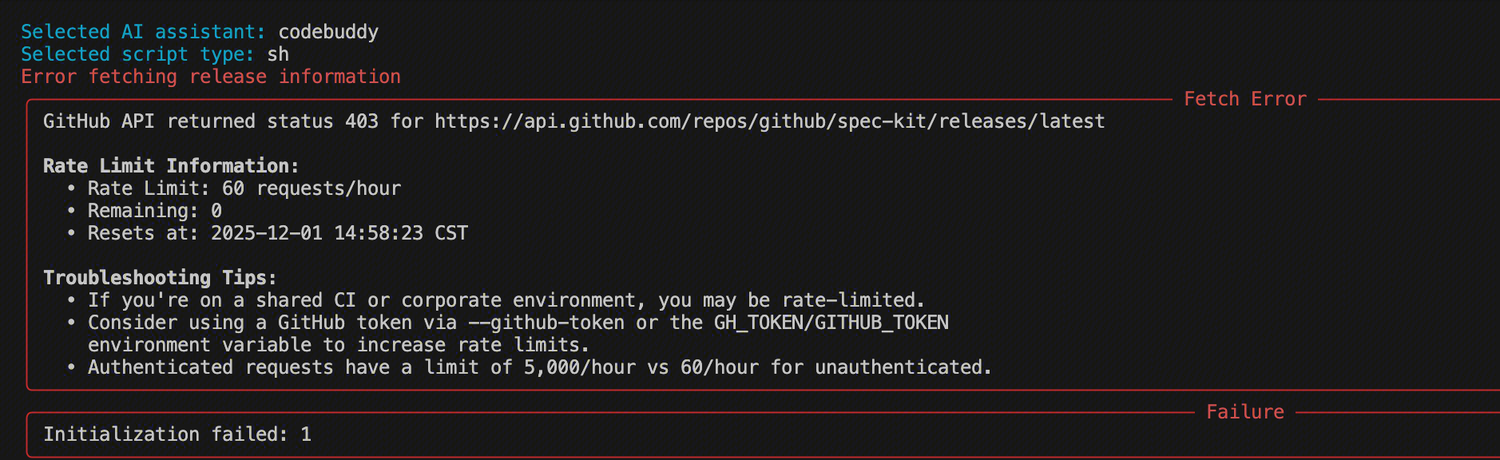1500x460 pixels.
Task: Click the 'Initialization failed: 1' message
Action: pos(177,434)
